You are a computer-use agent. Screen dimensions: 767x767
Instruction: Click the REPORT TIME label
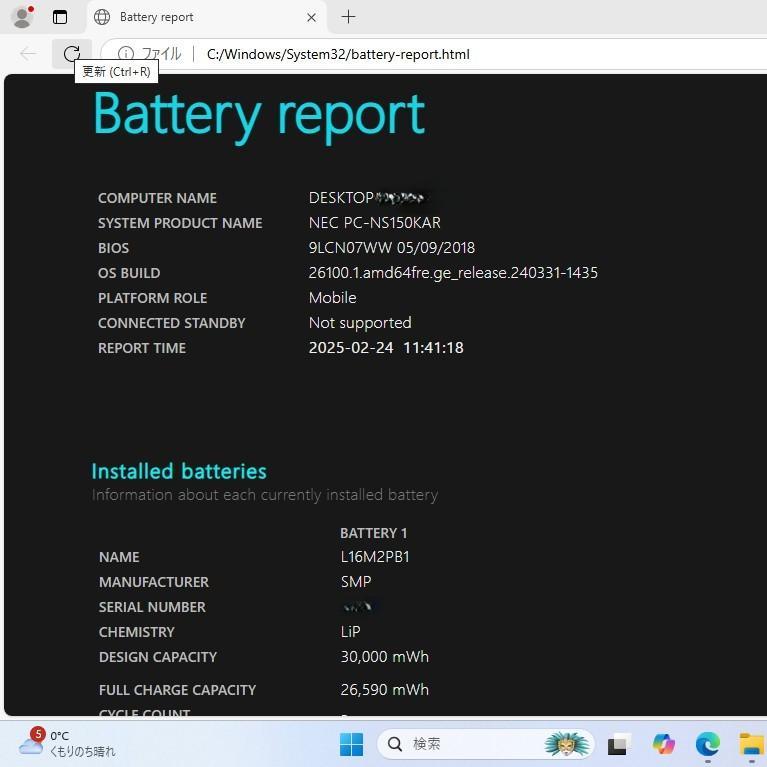coord(142,348)
